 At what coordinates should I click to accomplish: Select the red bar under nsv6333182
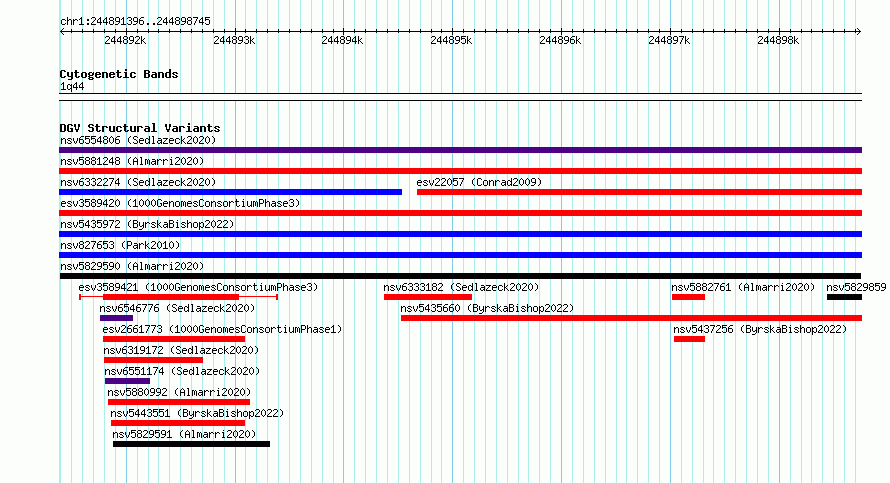[428, 297]
